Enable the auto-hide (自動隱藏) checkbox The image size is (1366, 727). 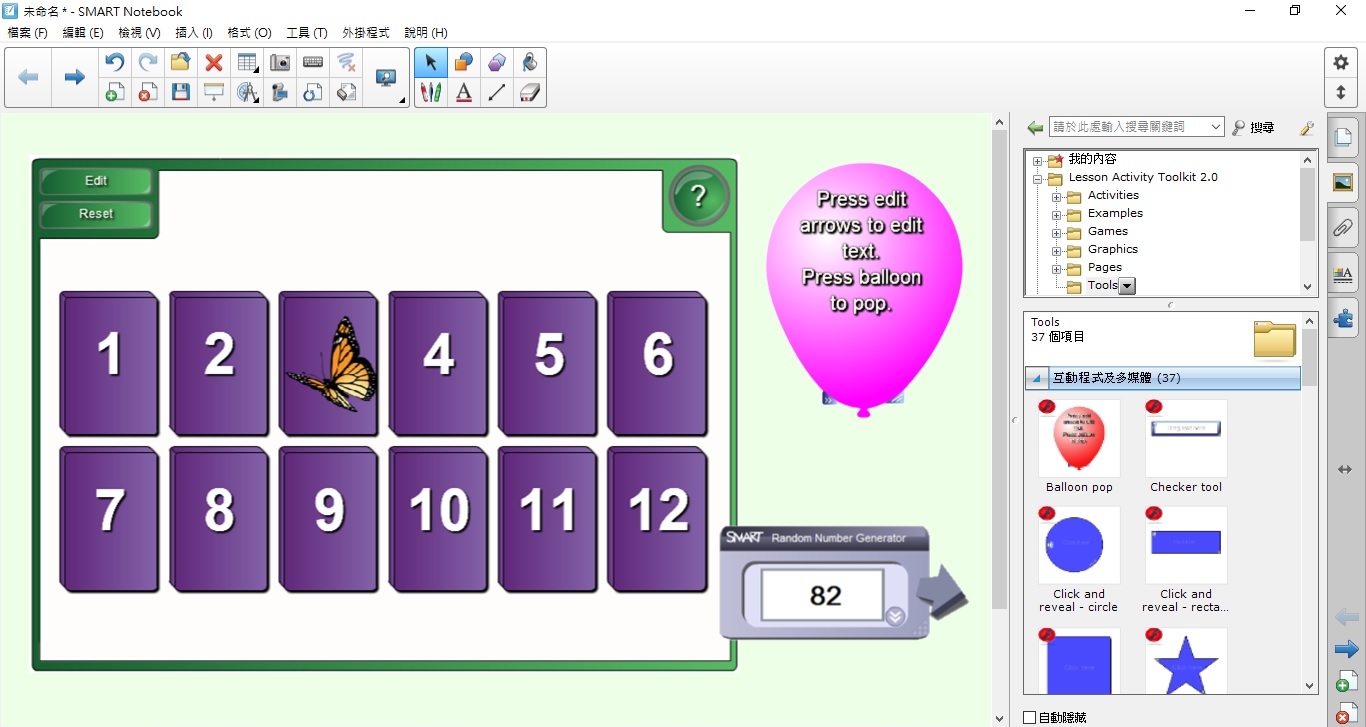point(1030,717)
